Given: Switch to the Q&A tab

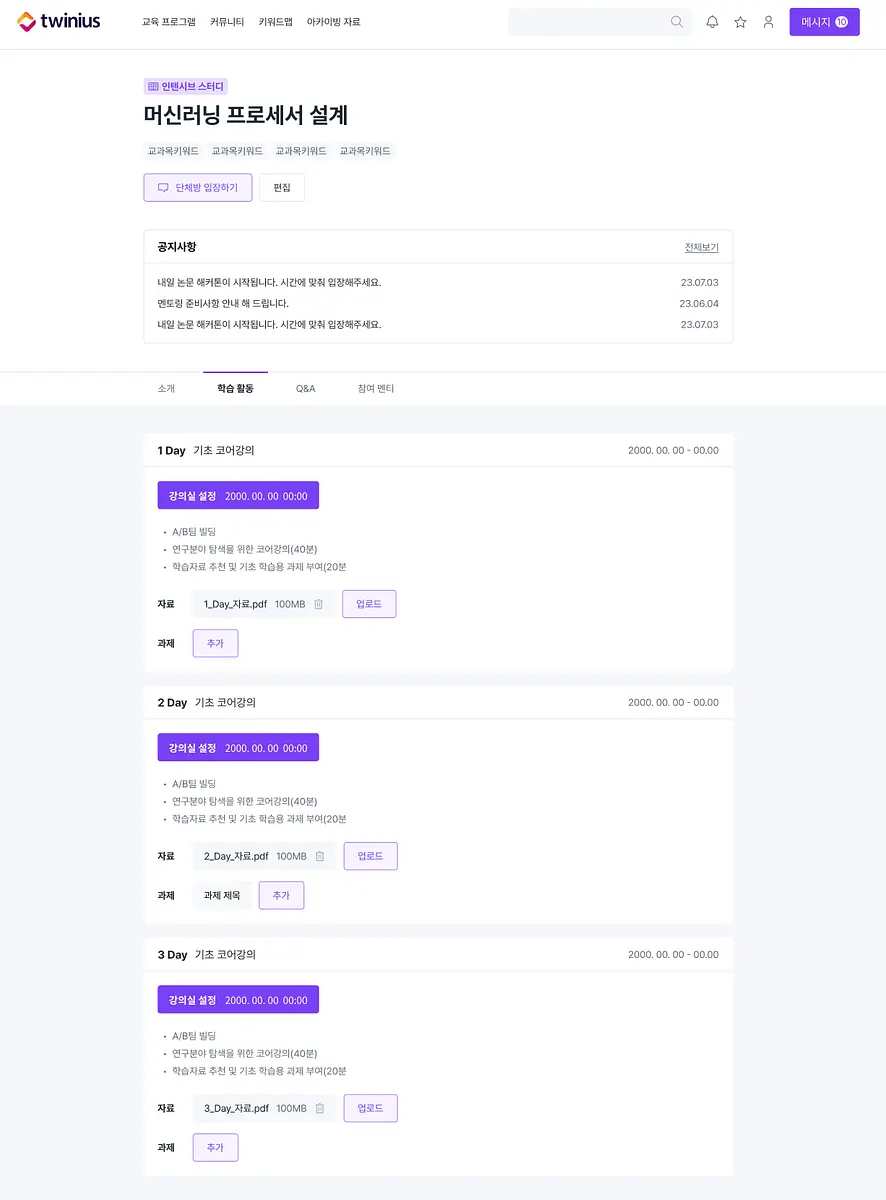Looking at the screenshot, I should click(305, 388).
